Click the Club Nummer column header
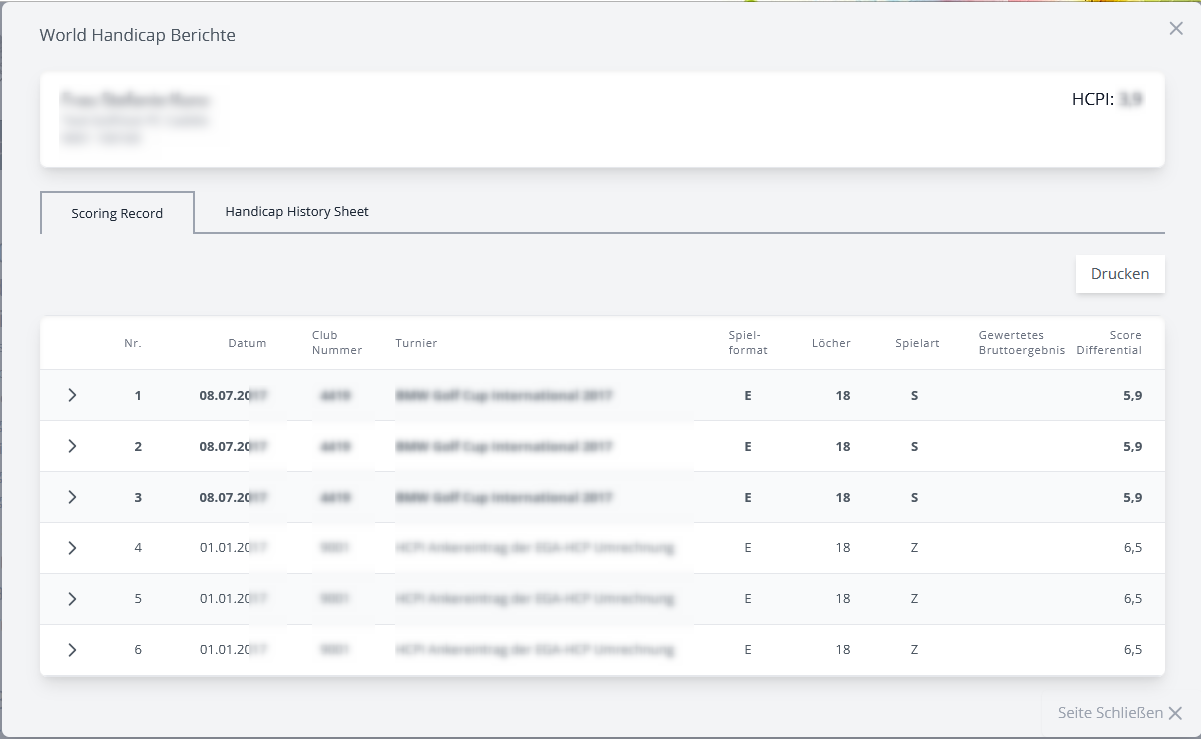This screenshot has height=739, width=1201. coord(337,343)
